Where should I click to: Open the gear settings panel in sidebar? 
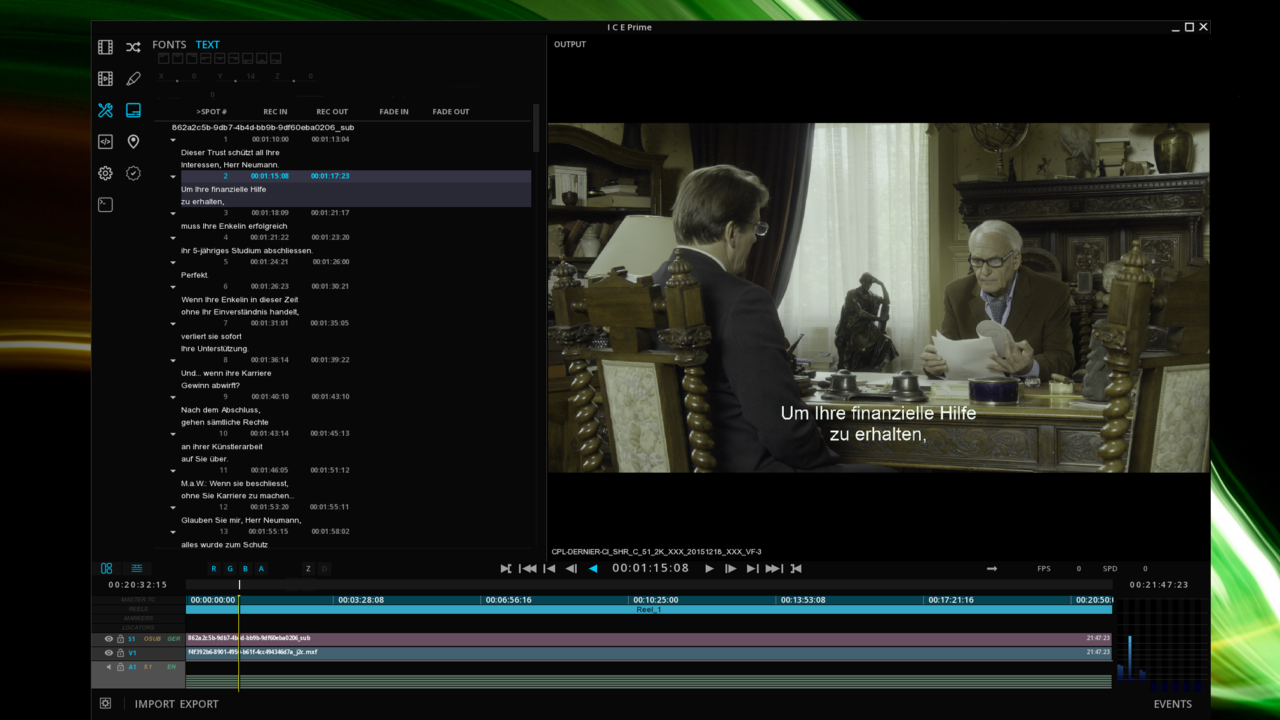pos(105,173)
